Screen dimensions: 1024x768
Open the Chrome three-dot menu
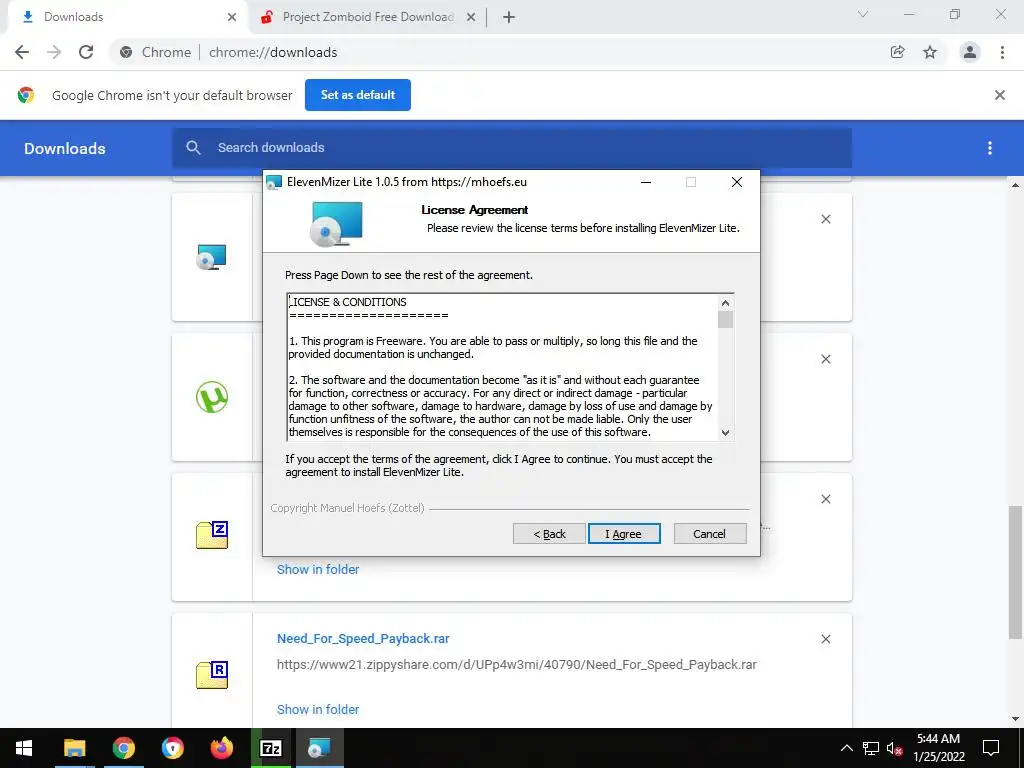click(1002, 52)
